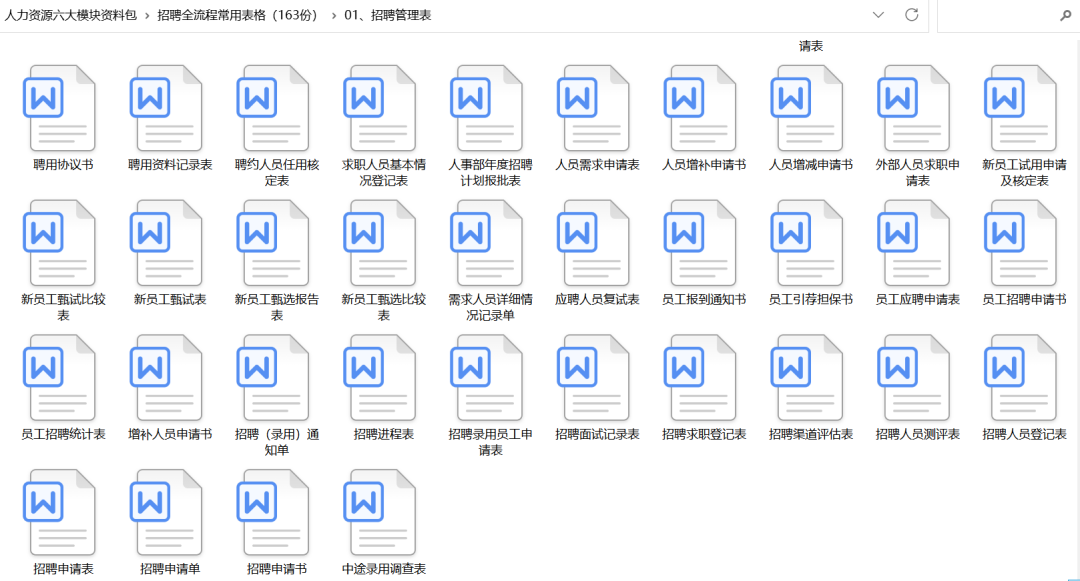This screenshot has height=581, width=1080.
Task: Select 新员工试用申请及核定表 file icon
Action: [x=1021, y=108]
